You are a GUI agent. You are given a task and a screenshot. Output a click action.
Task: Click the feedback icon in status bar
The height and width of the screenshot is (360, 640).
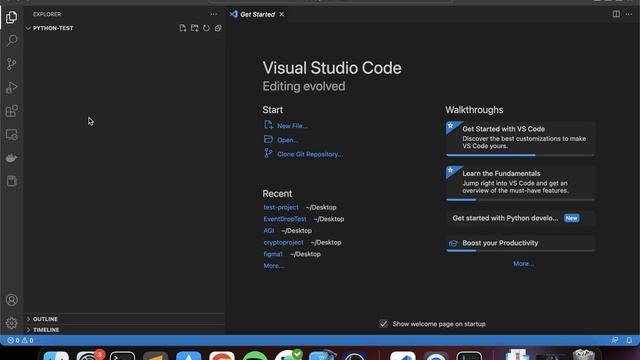click(x=615, y=340)
